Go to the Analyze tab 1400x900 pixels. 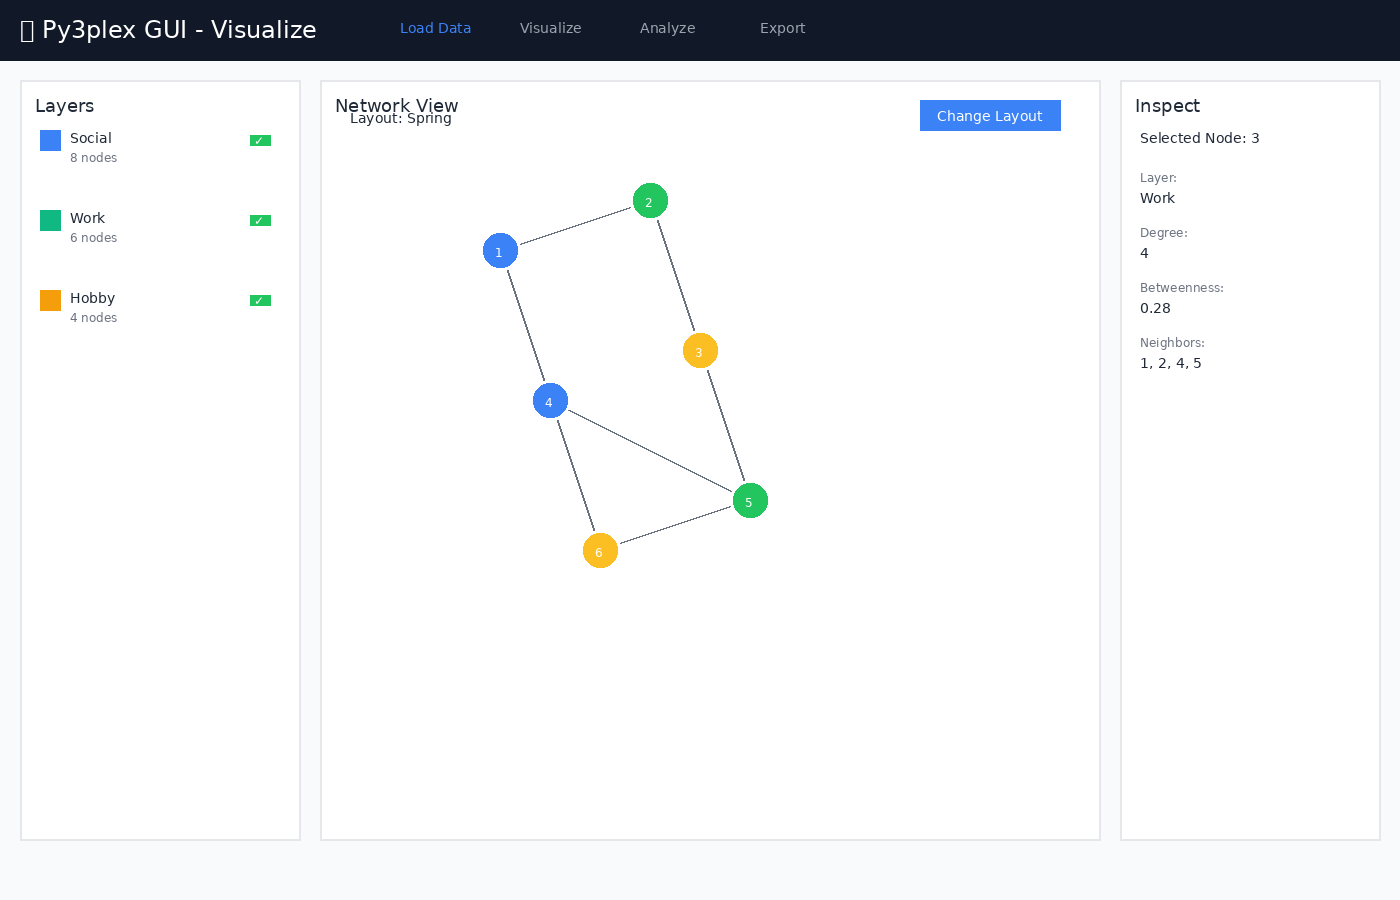coord(667,28)
